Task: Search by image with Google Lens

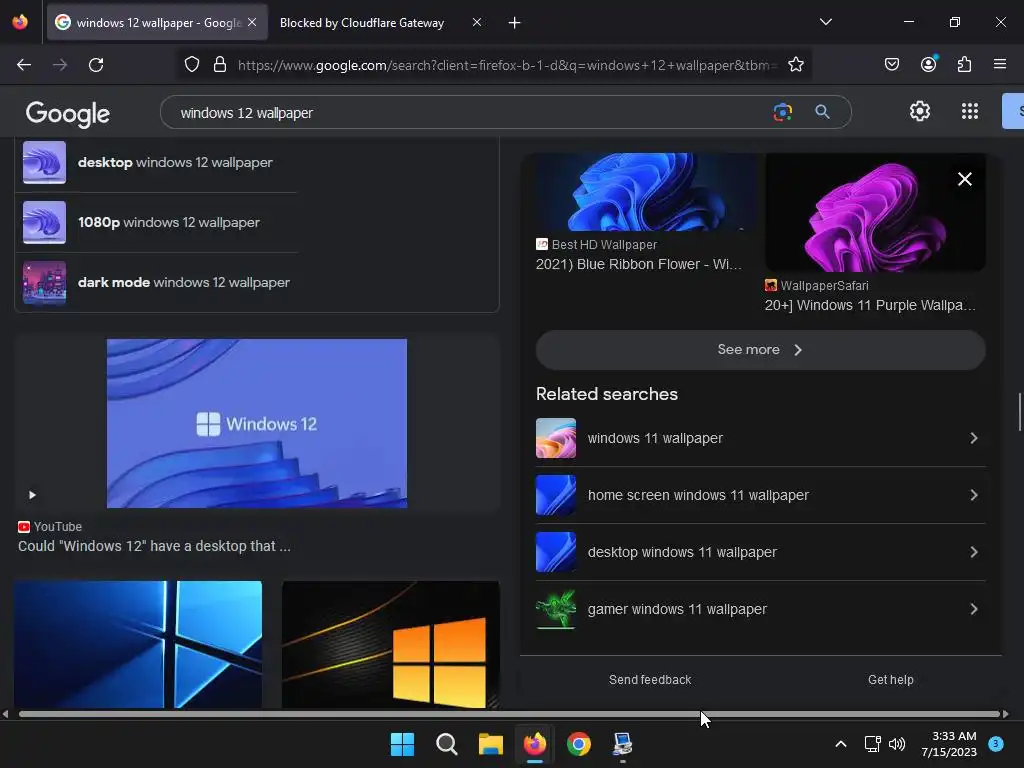Action: [x=782, y=112]
